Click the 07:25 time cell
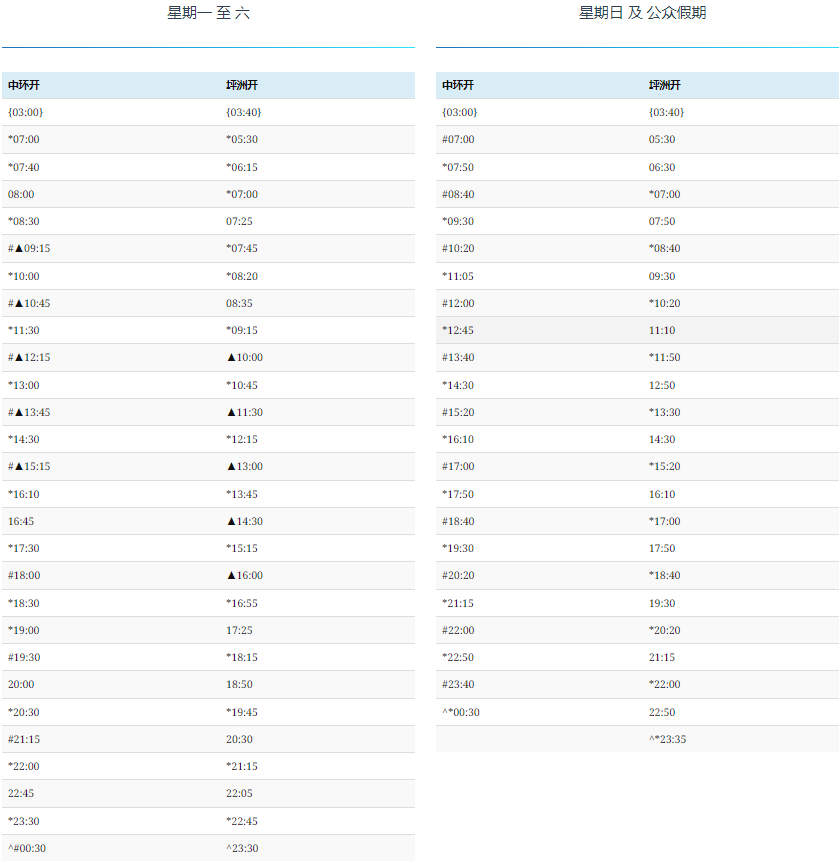Viewport: 839px width, 864px height. click(x=239, y=221)
